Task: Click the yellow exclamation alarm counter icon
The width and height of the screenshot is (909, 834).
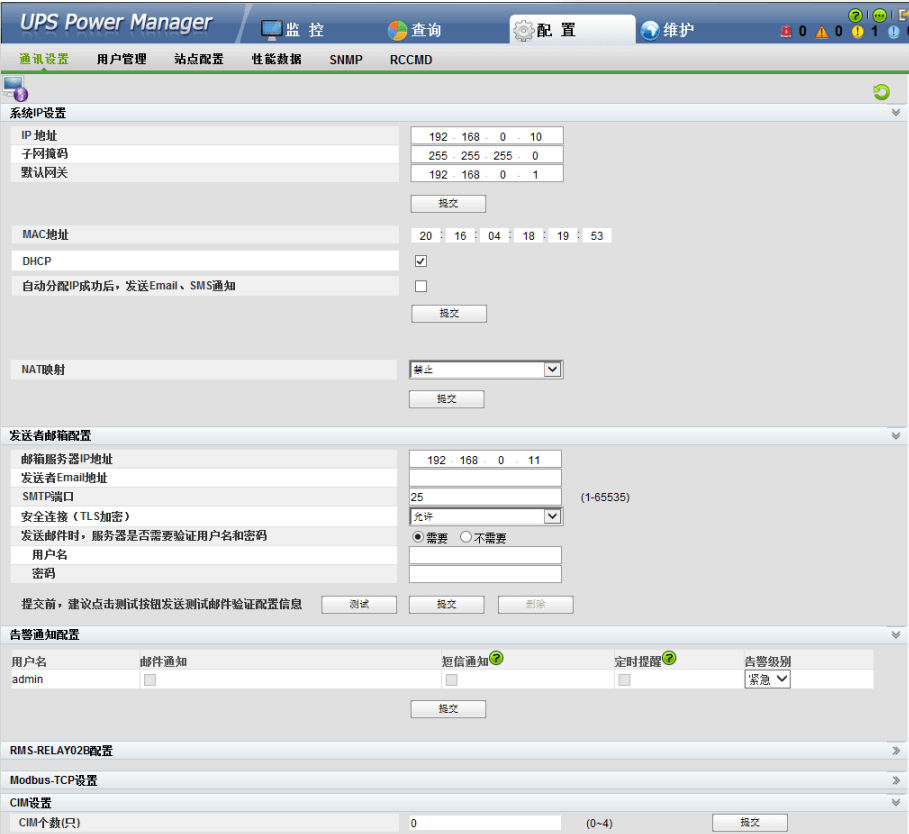Action: point(857,32)
